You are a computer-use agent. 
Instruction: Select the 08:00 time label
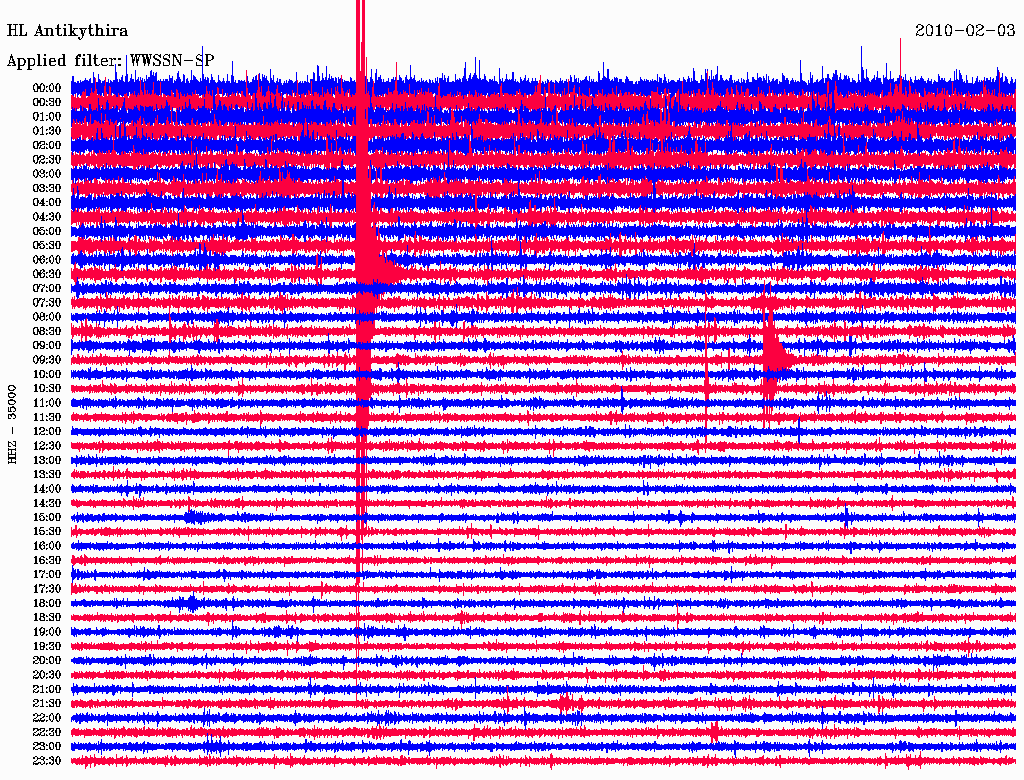(x=47, y=317)
